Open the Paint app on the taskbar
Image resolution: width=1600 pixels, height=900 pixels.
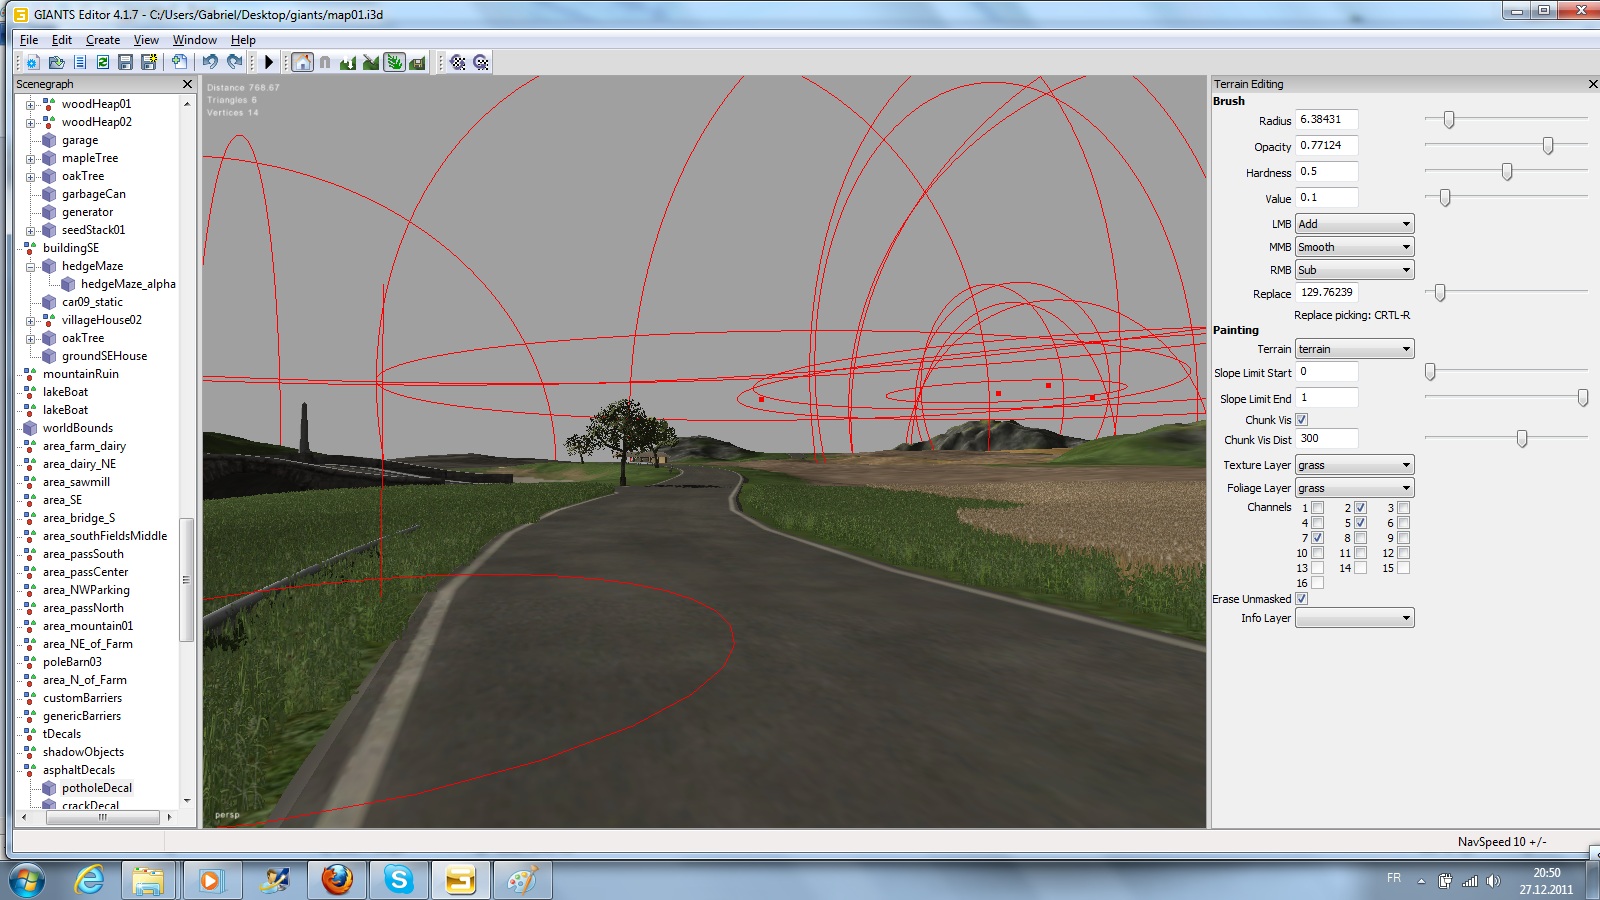(523, 880)
